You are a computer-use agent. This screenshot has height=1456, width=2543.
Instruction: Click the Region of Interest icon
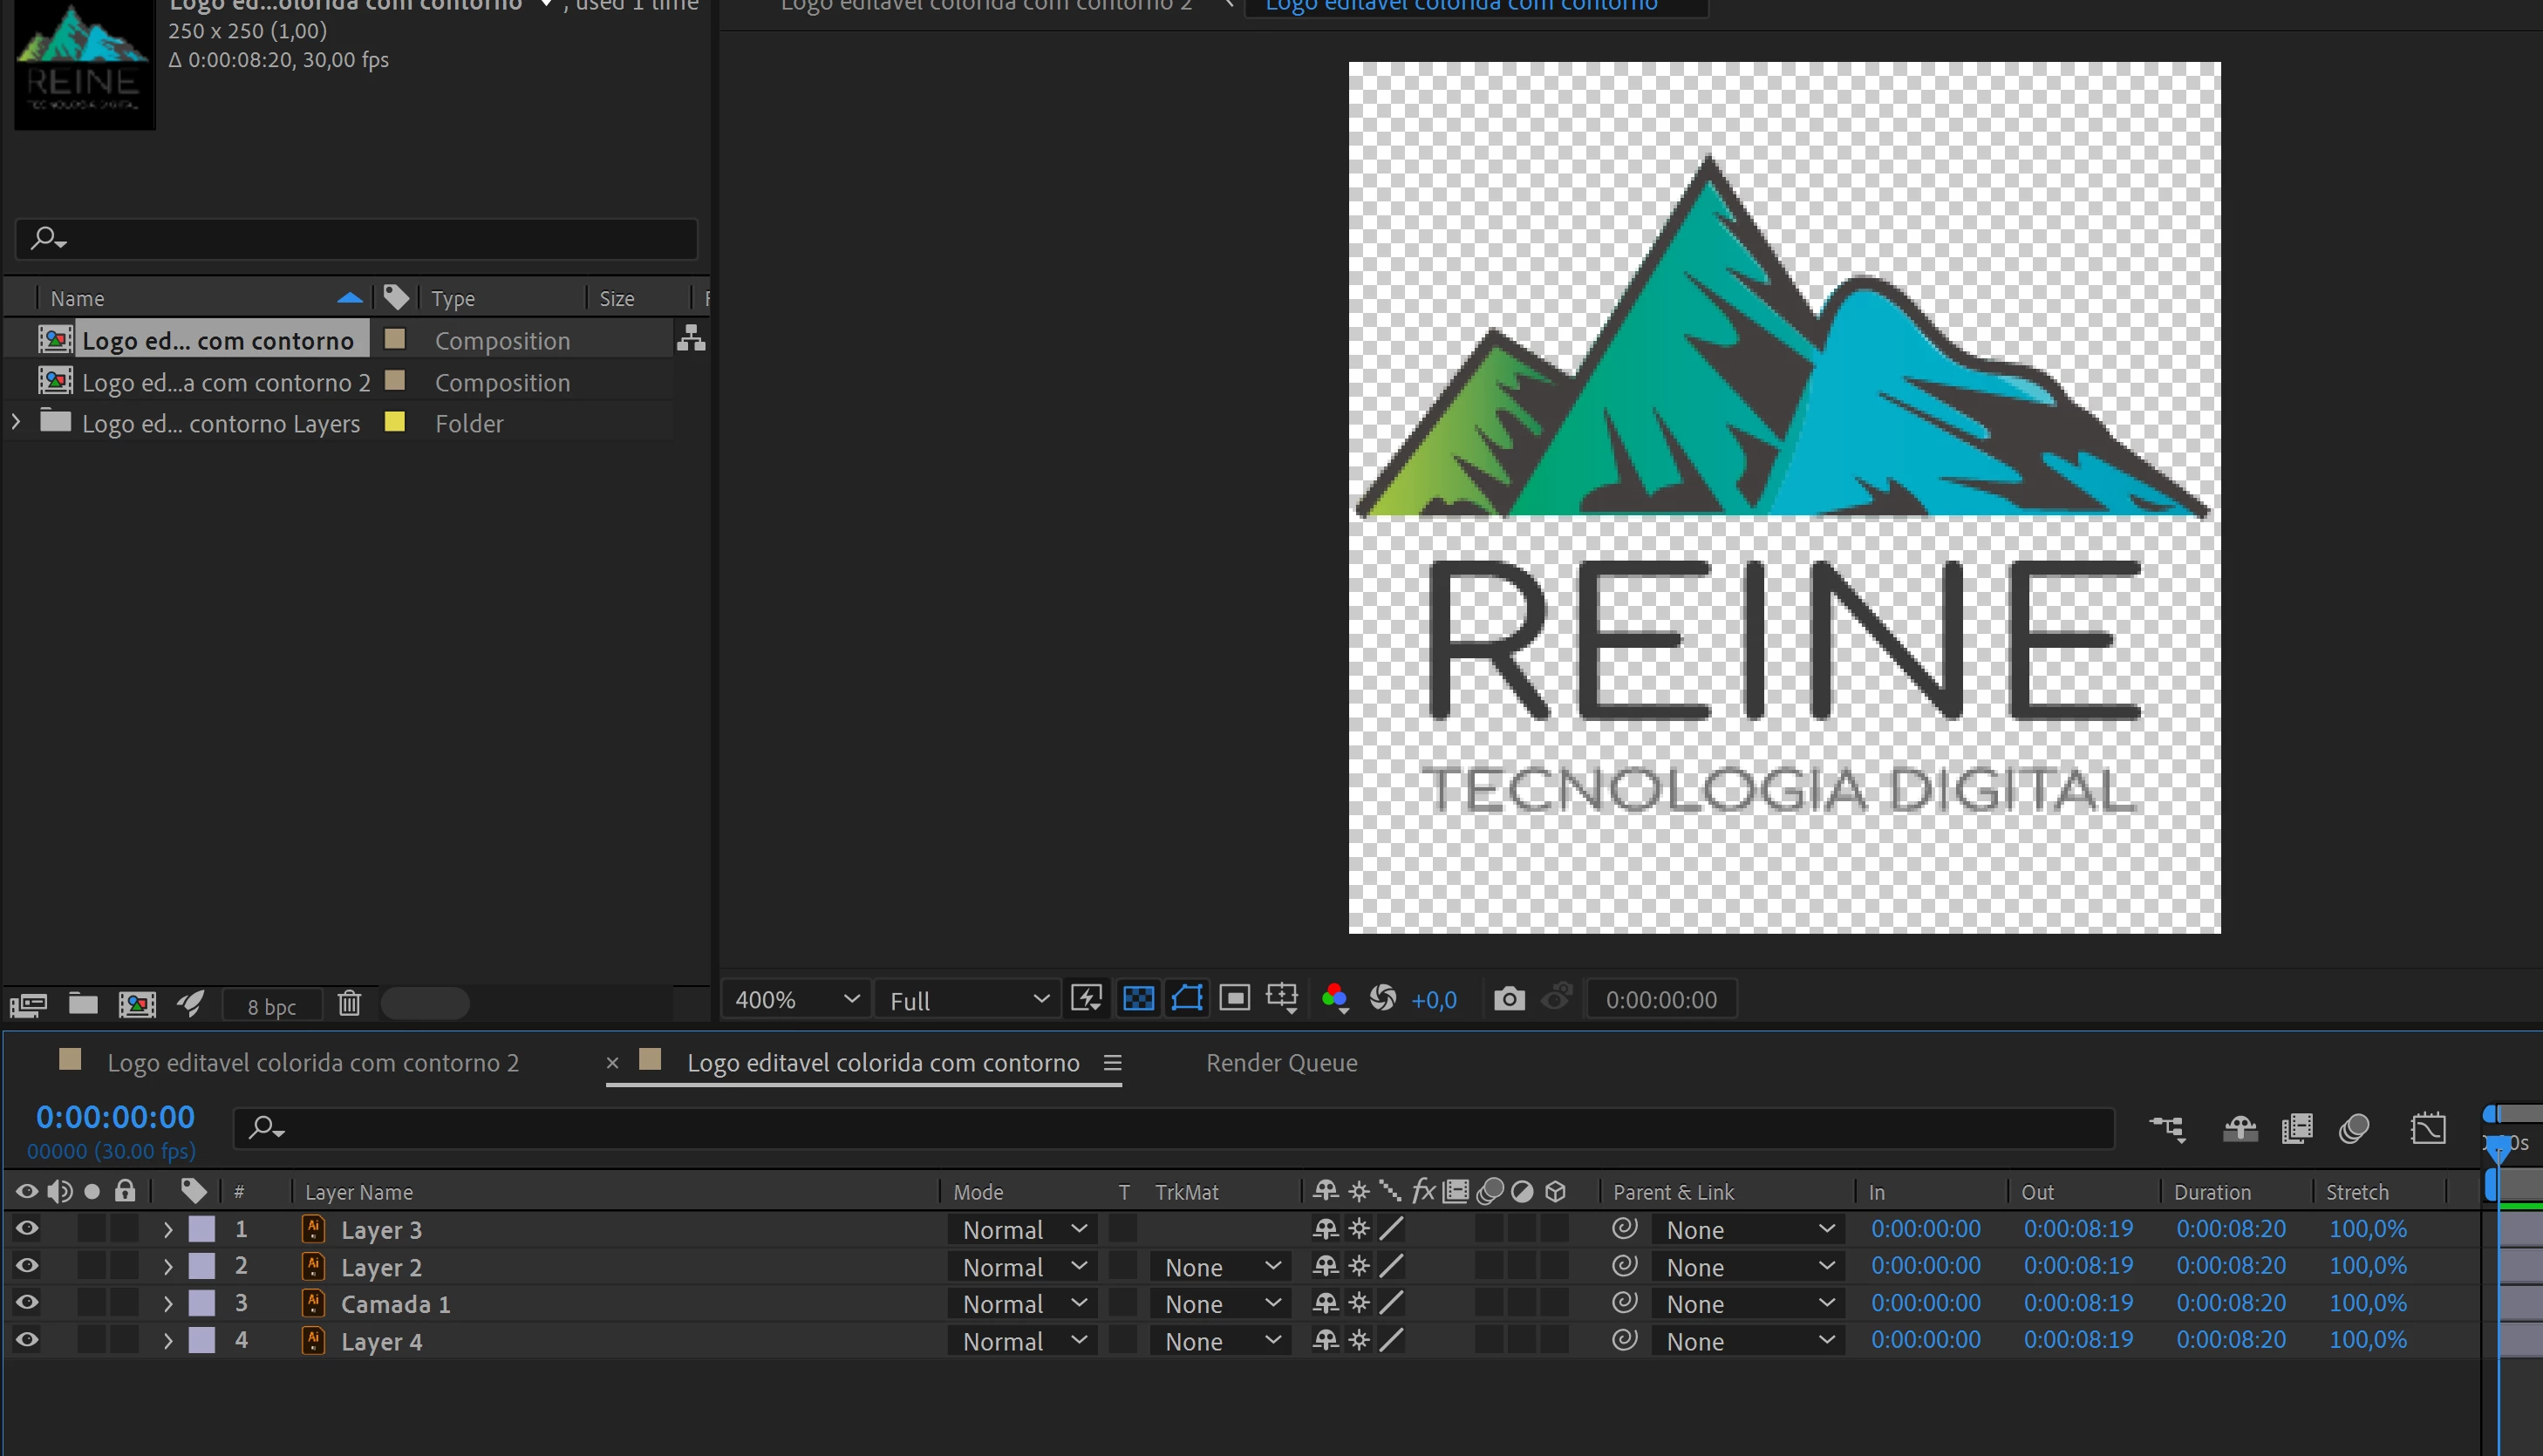(x=1235, y=998)
